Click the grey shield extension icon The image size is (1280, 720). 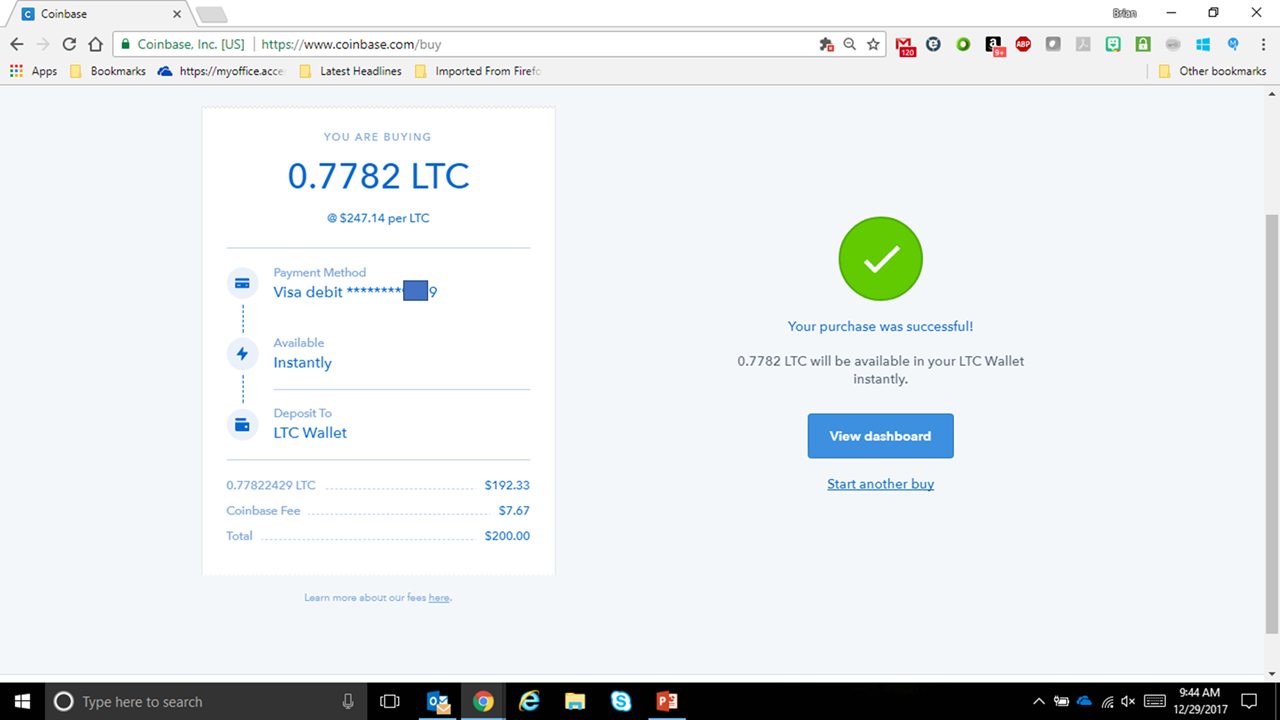[1053, 44]
